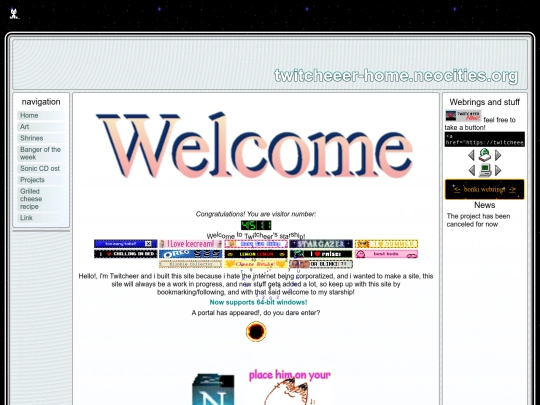Click the green visitor counter digits
Image resolution: width=540 pixels, height=405 pixels.
click(x=256, y=225)
